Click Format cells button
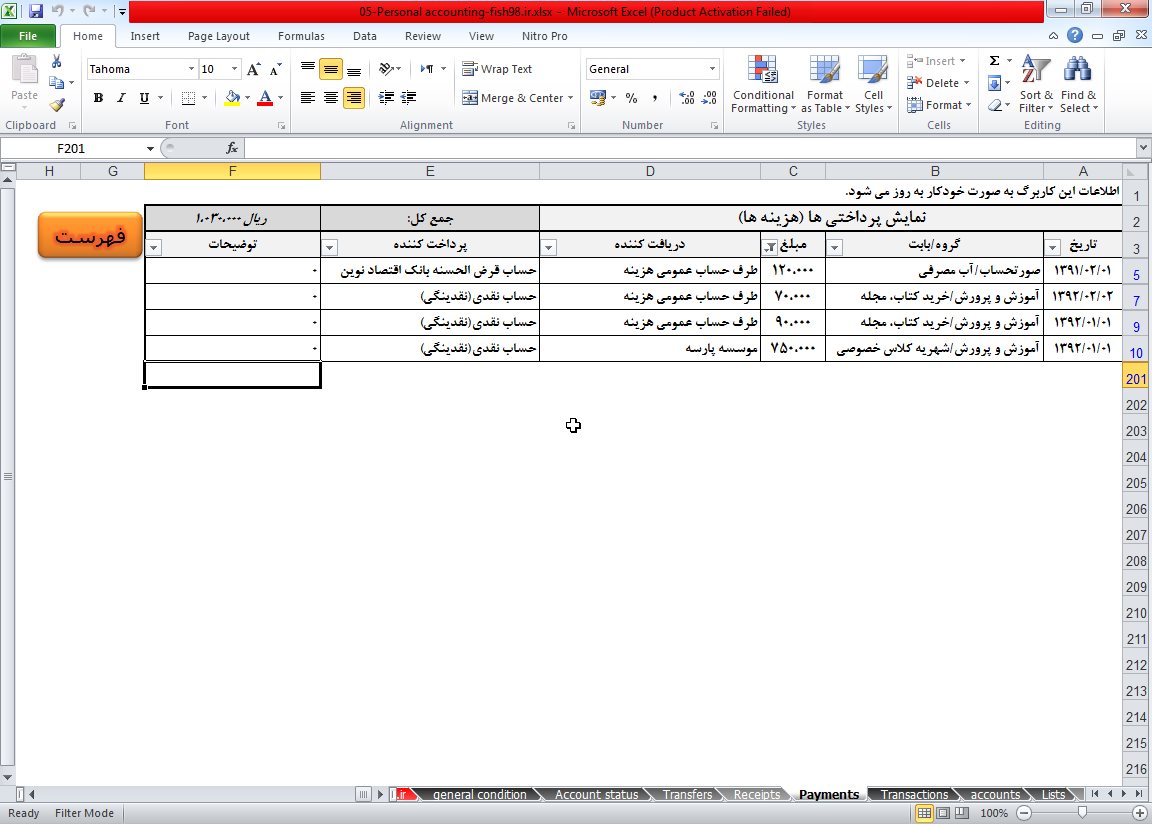This screenshot has width=1152, height=824. click(x=938, y=105)
